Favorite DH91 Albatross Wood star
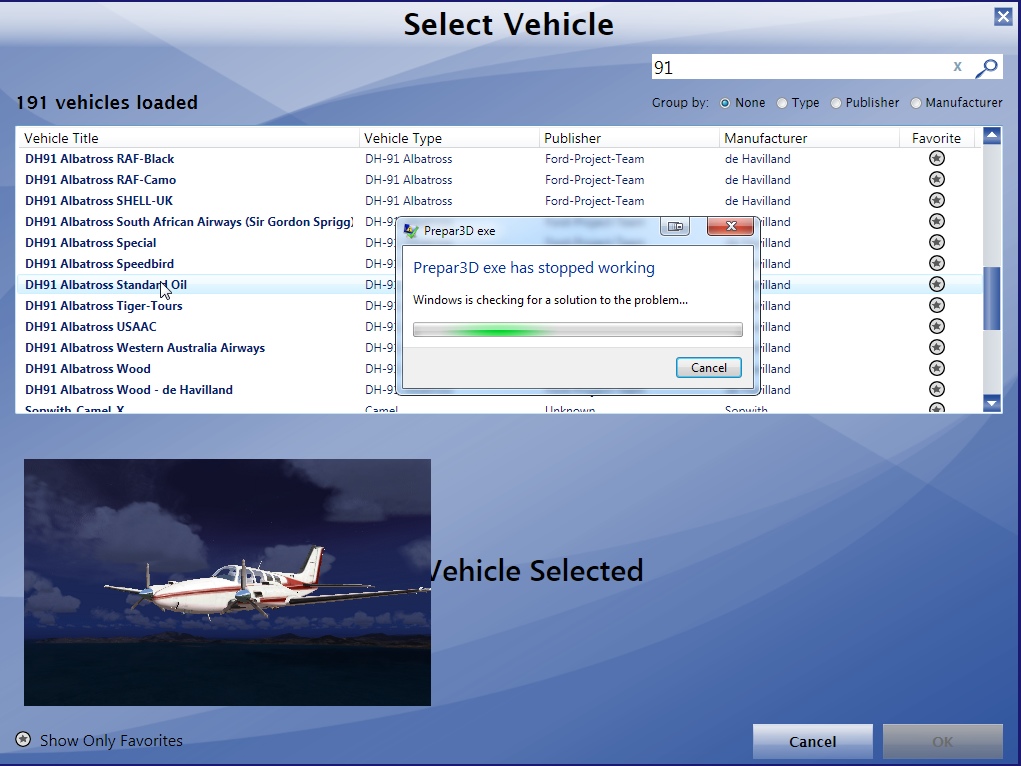The width and height of the screenshot is (1021, 766). coord(936,368)
